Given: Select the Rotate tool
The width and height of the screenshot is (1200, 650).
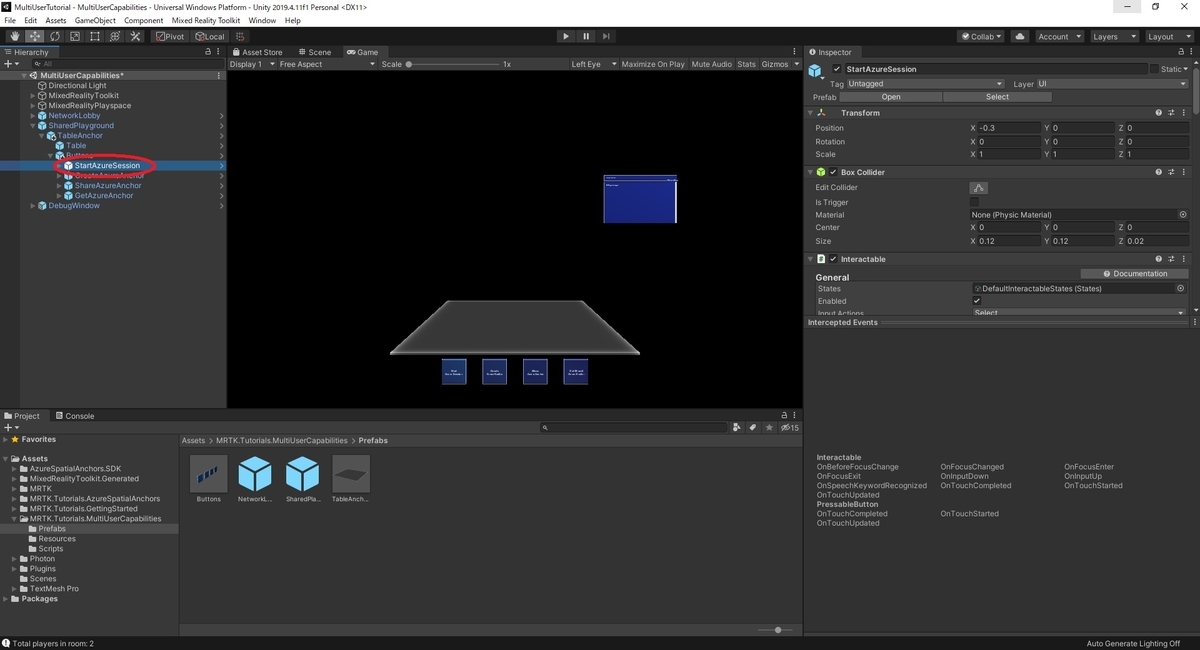Looking at the screenshot, I should coord(55,36).
